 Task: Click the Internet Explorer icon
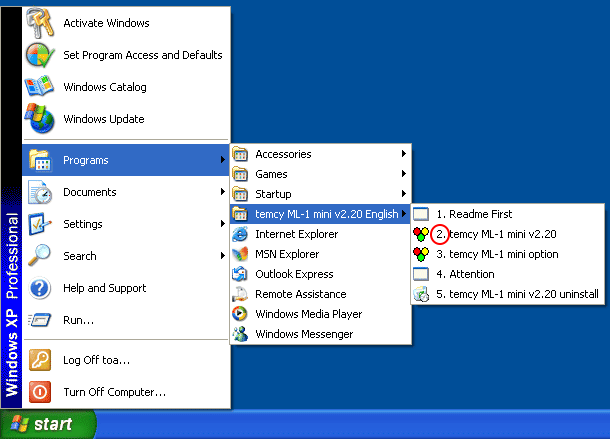(x=240, y=234)
